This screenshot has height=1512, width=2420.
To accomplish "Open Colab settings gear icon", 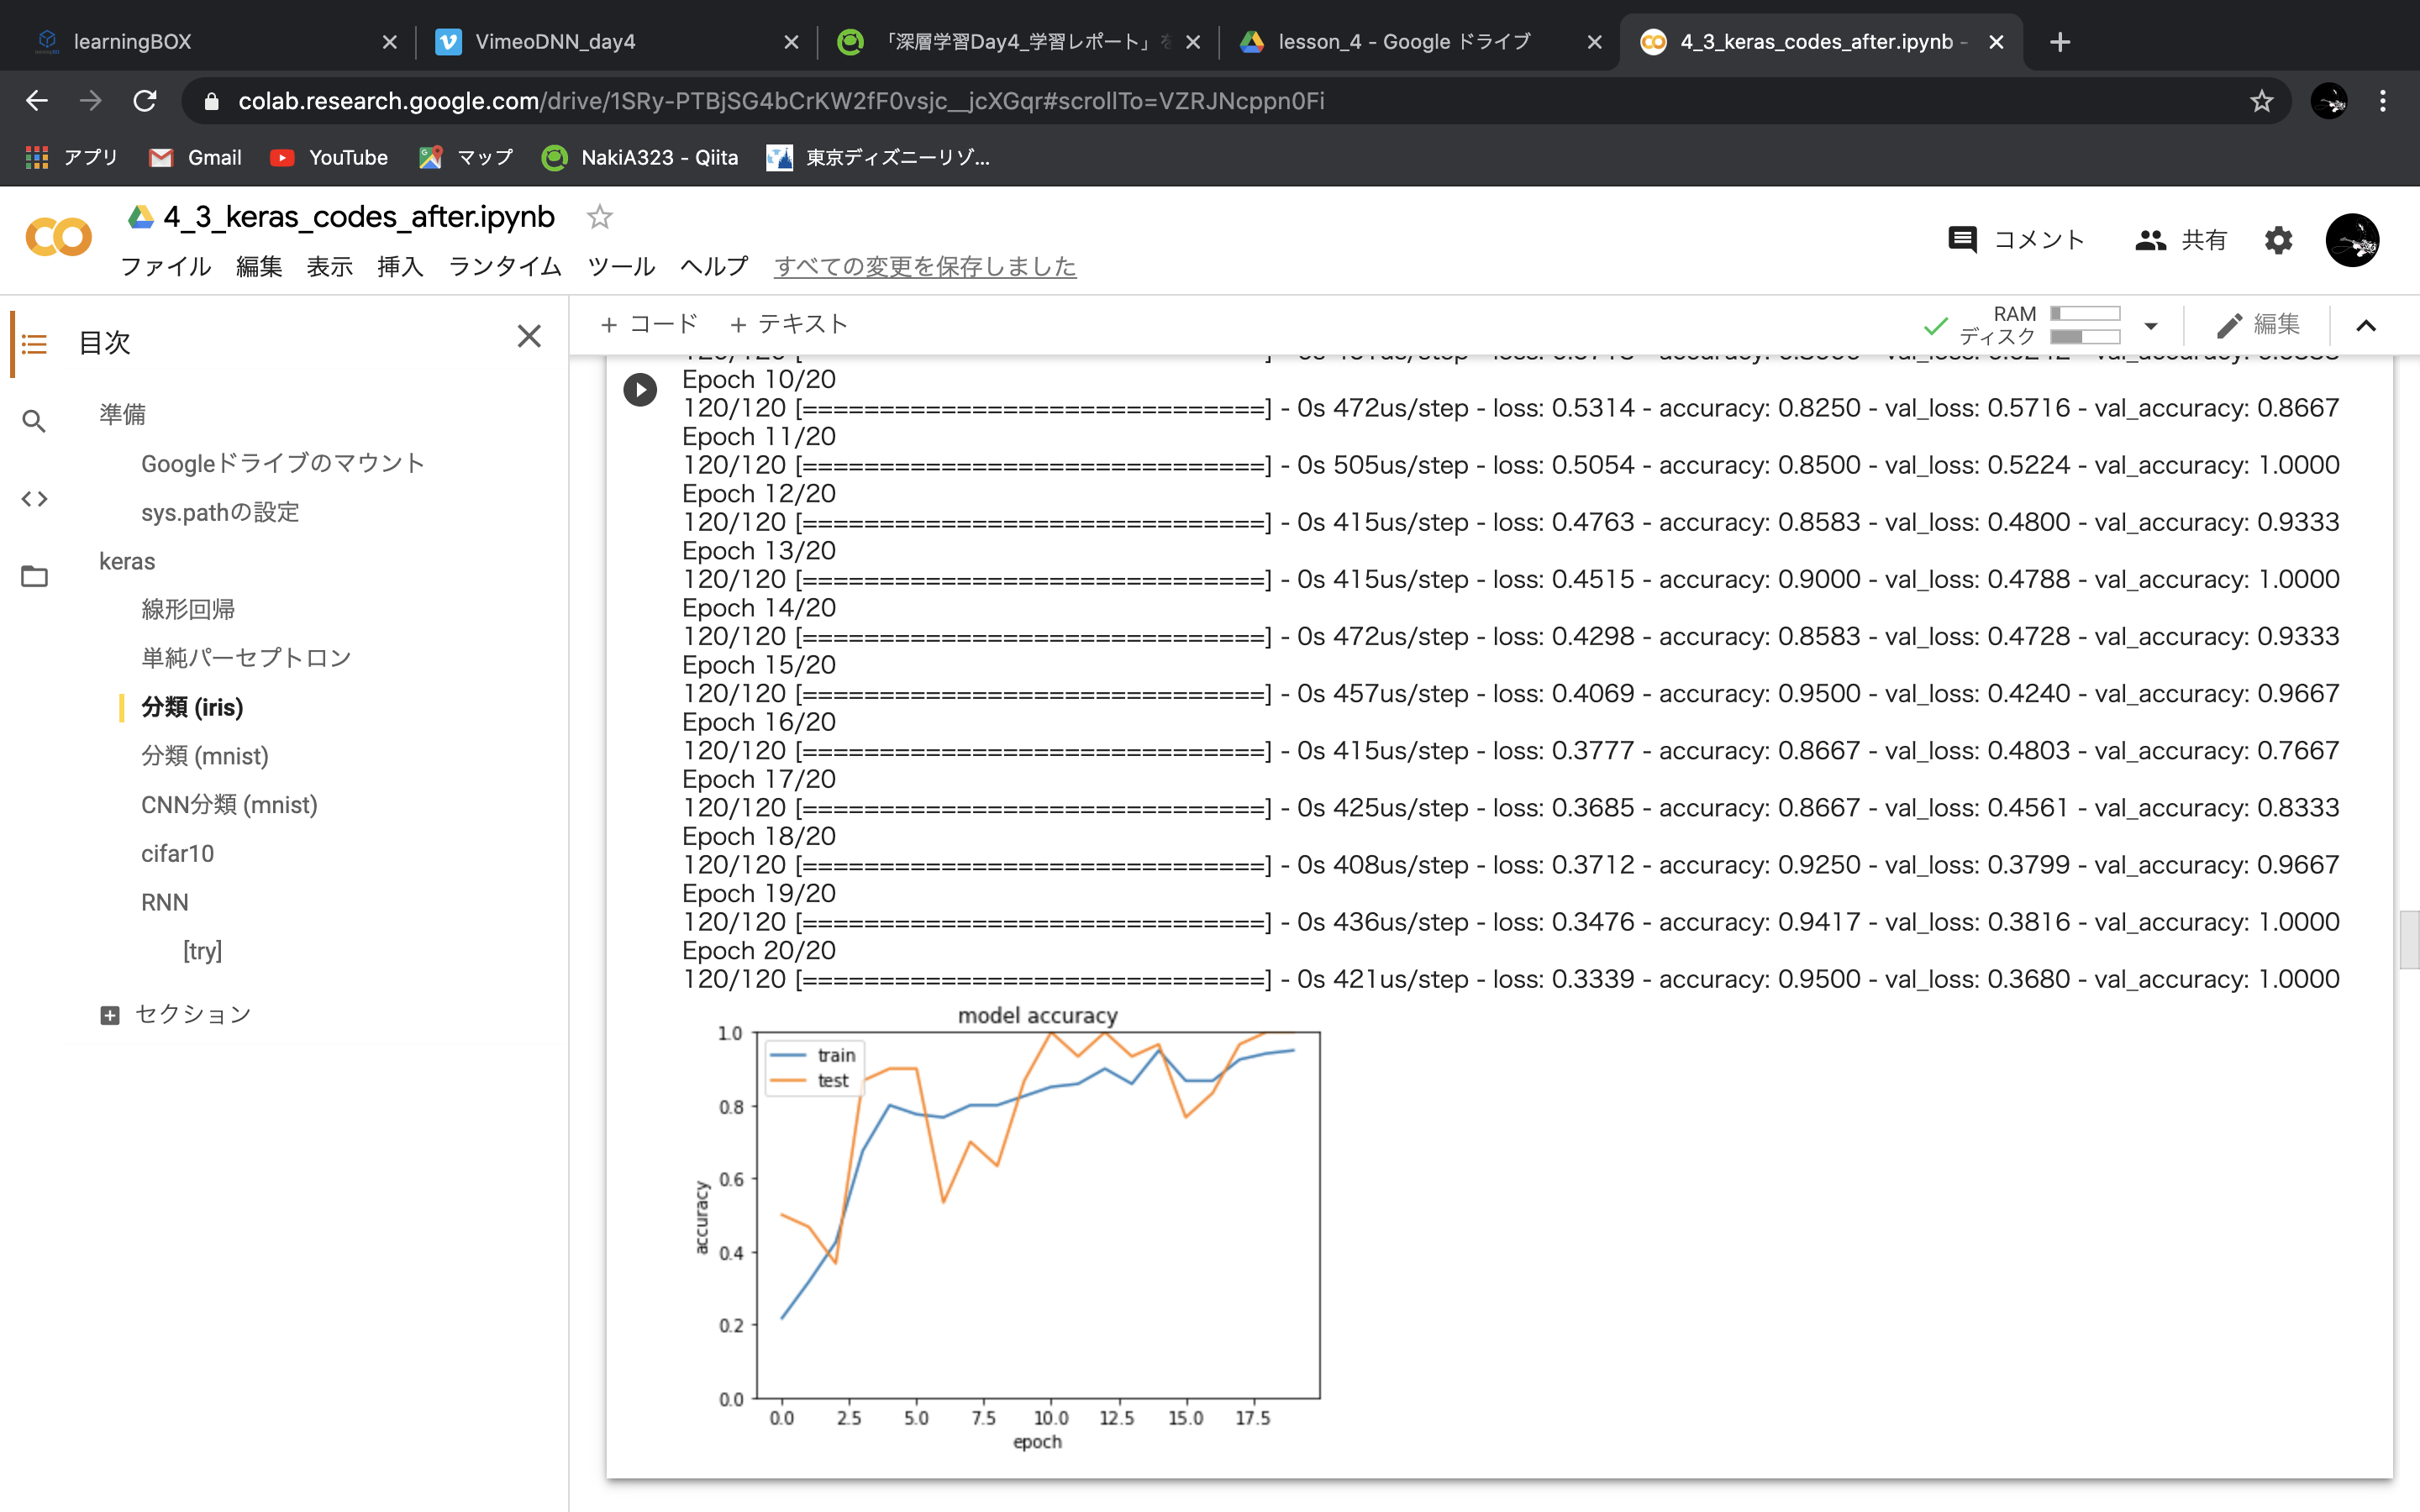I will tap(2277, 240).
